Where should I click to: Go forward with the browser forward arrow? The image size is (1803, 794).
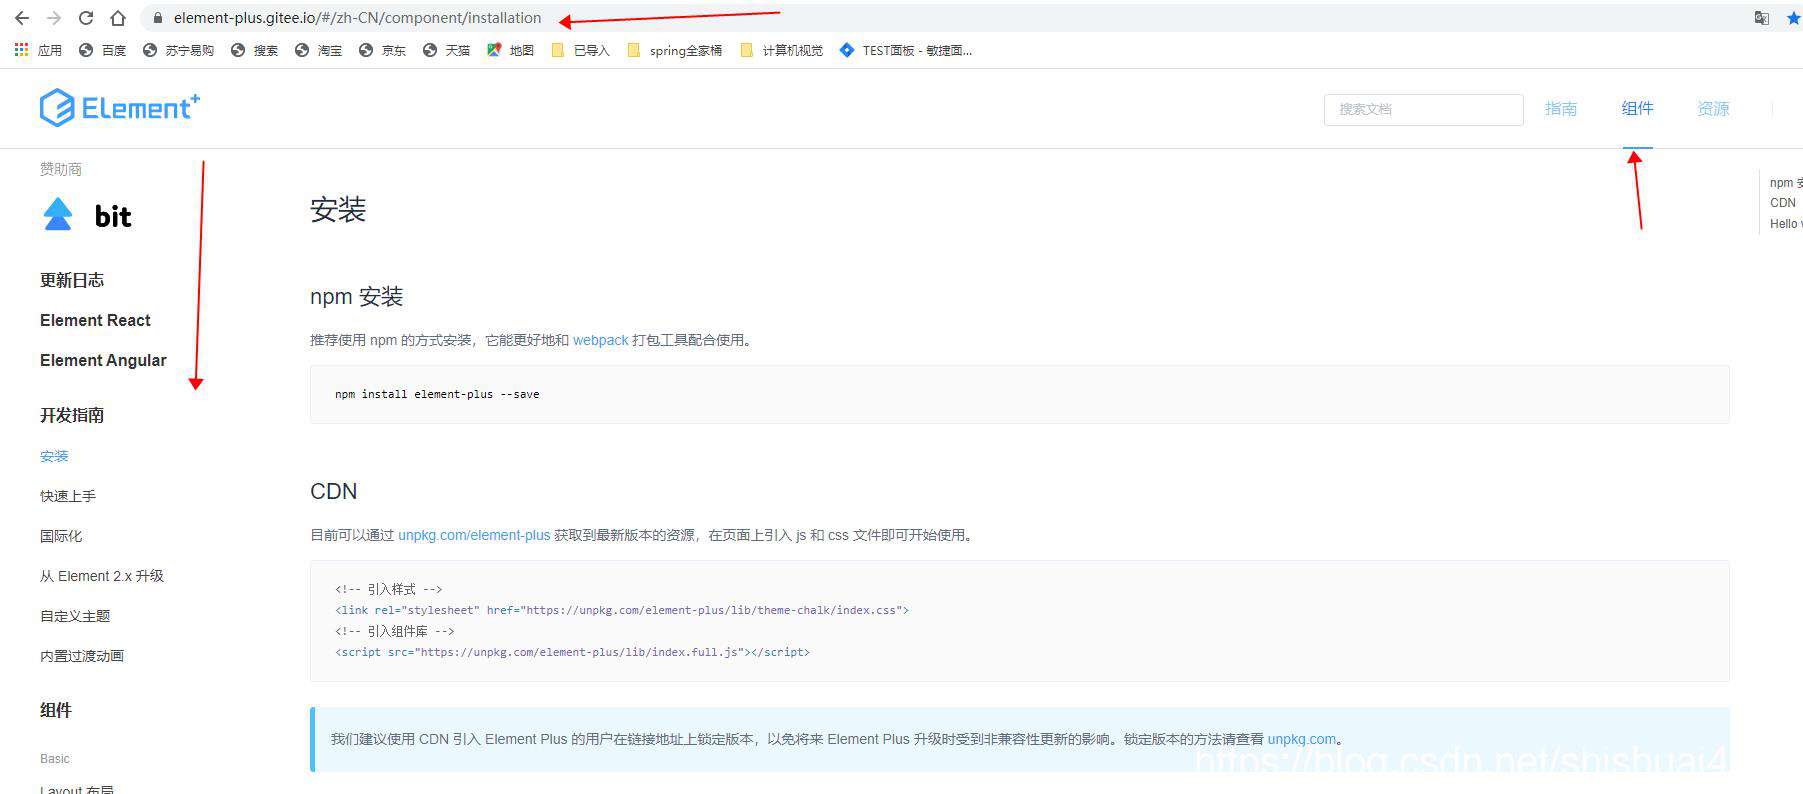coord(54,18)
